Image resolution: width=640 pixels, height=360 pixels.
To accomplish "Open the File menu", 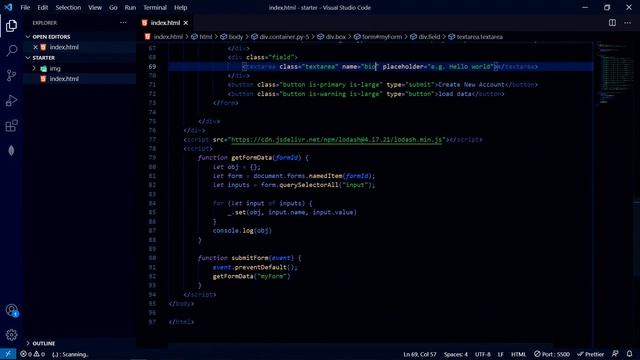I will click(x=25, y=7).
